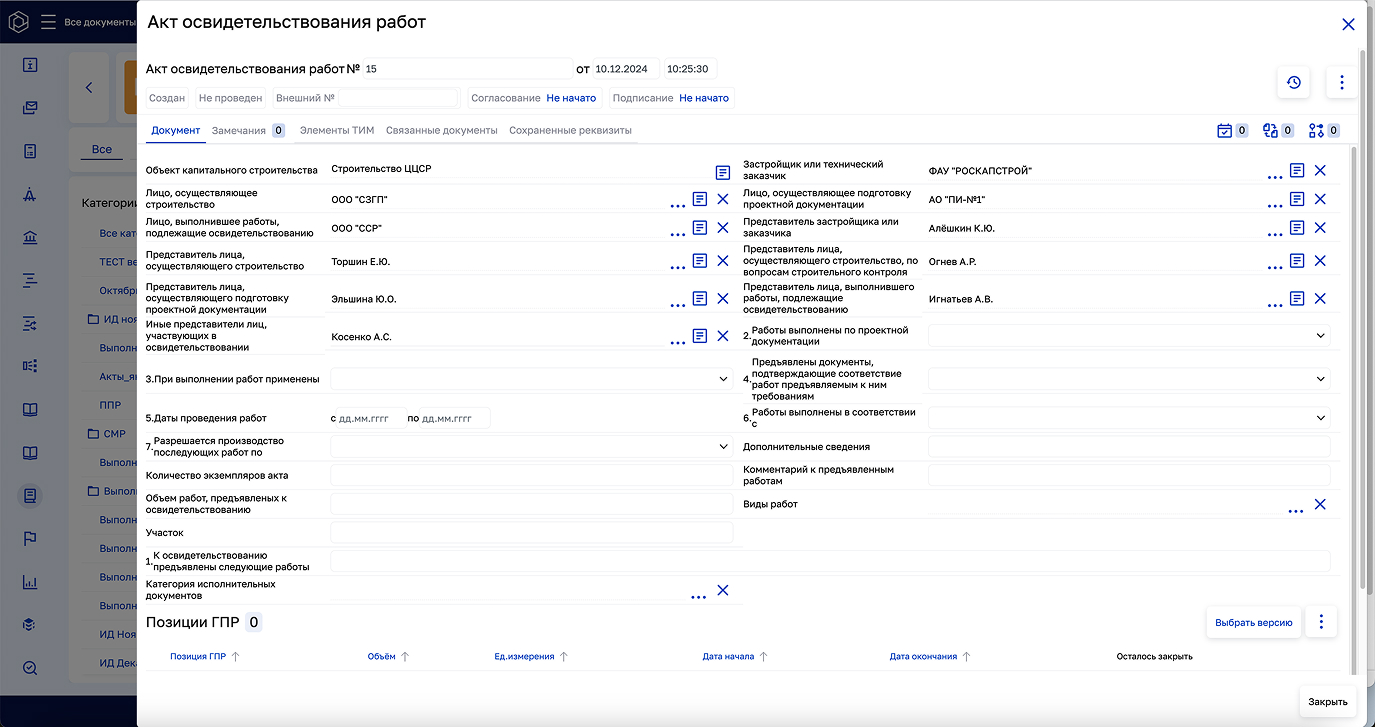1375x727 pixels.
Task: Open the kebab menu beside the history icon
Action: pyautogui.click(x=1341, y=83)
